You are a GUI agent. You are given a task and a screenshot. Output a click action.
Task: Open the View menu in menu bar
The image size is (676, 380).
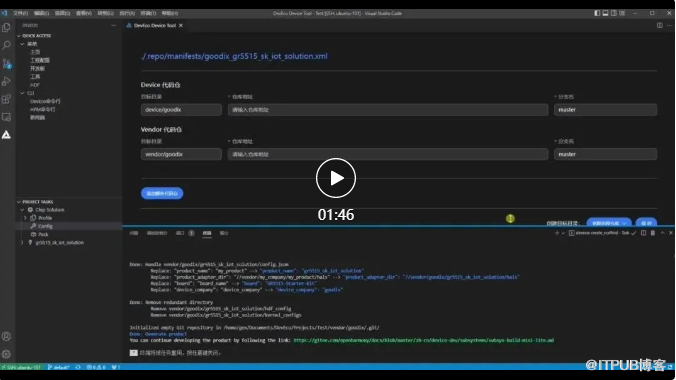coord(84,13)
